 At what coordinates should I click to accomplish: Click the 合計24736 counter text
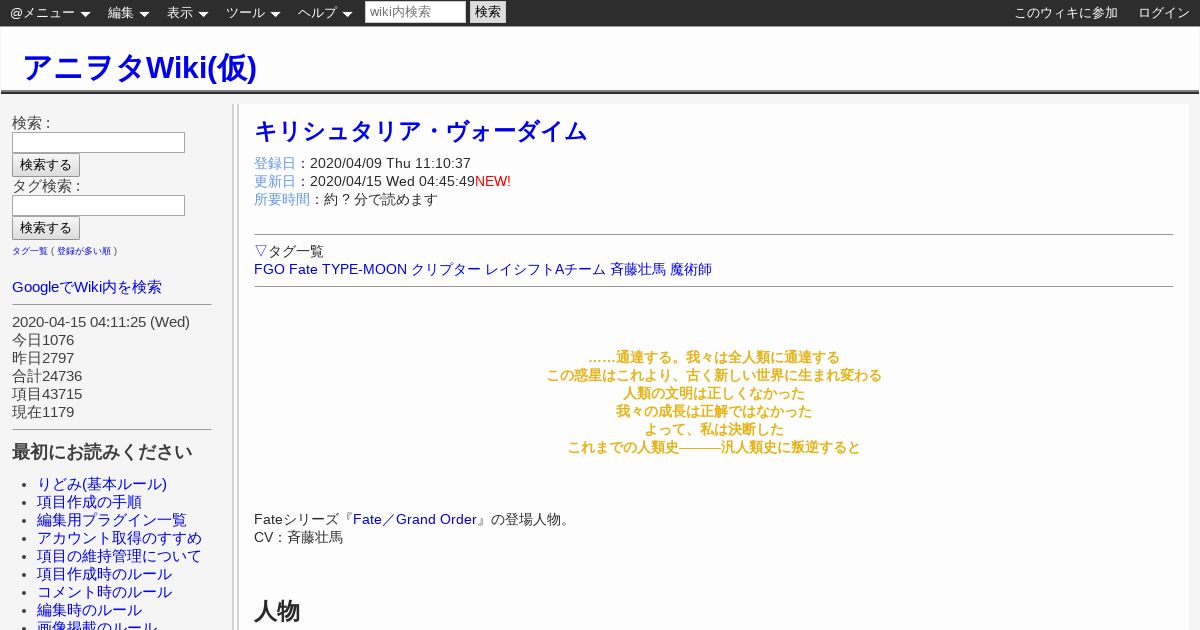47,376
